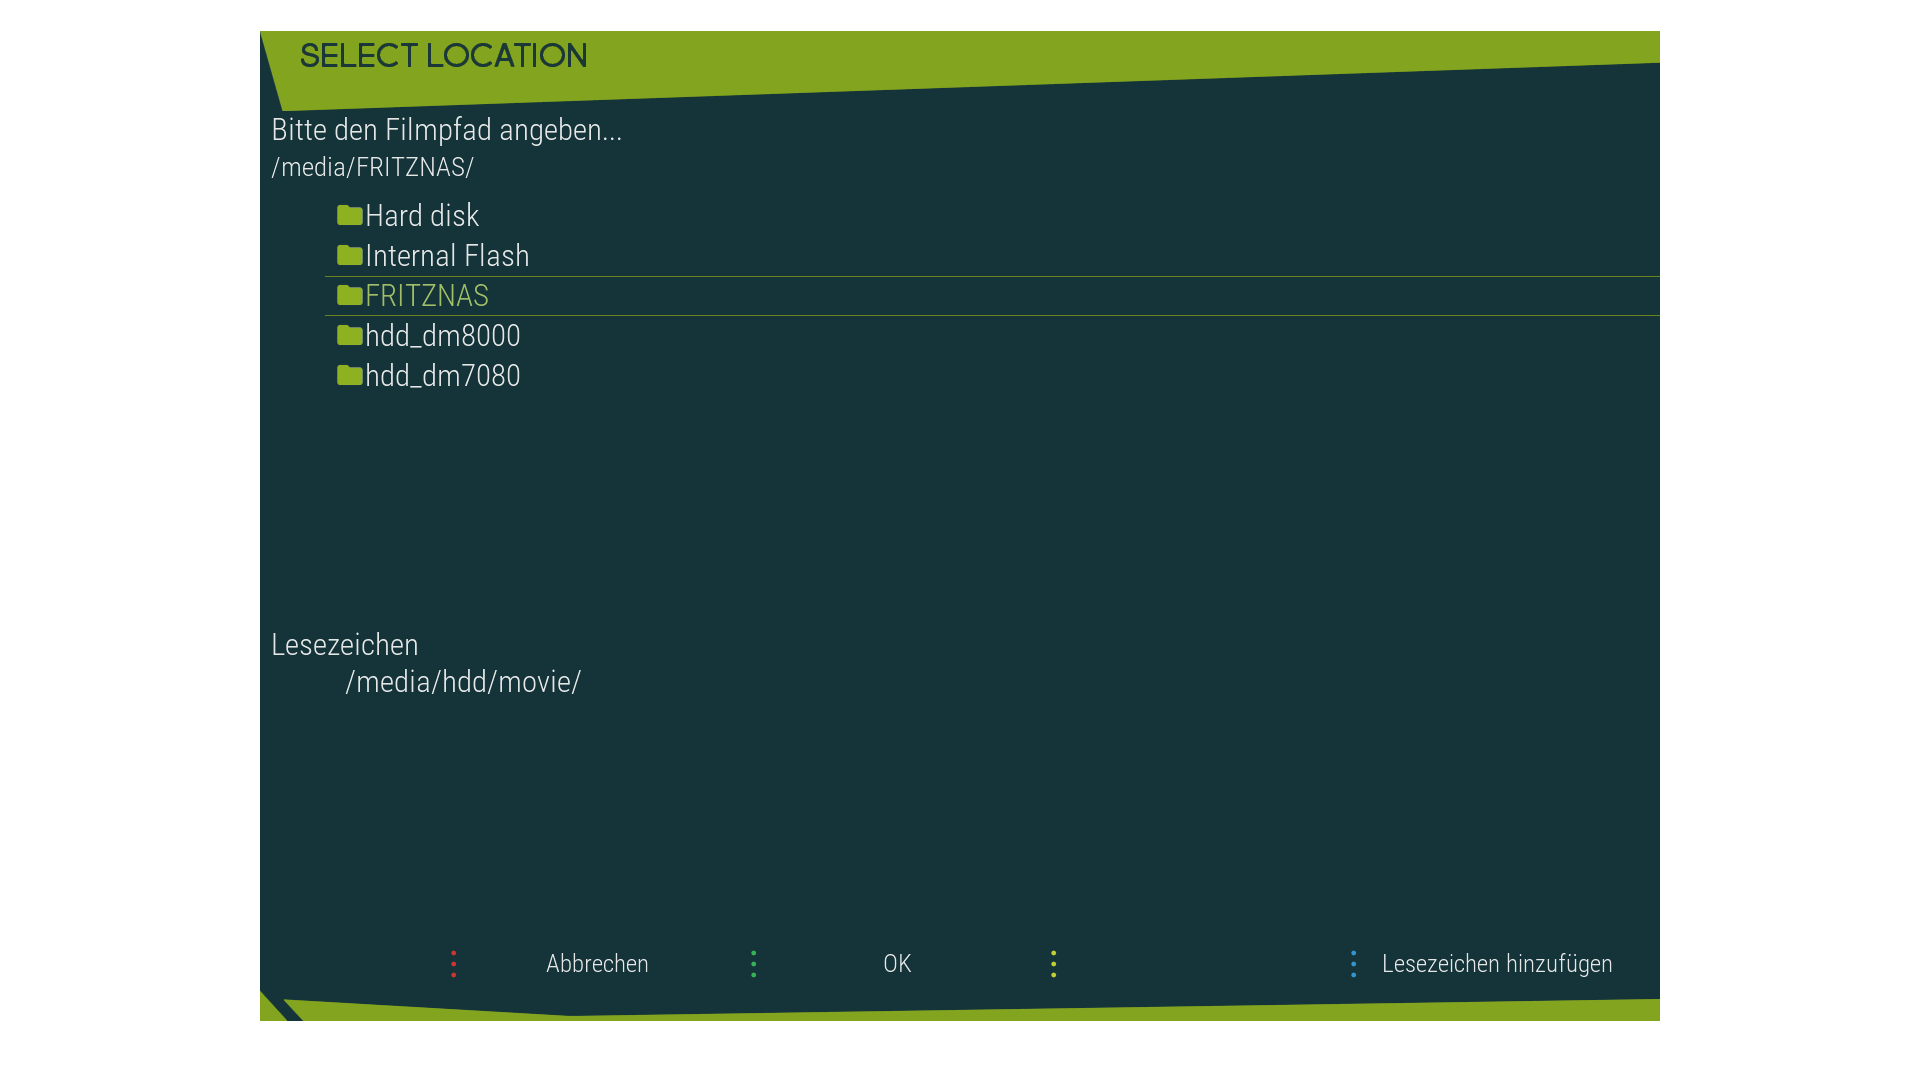Click the current path /media/FRITZNAS/ text
The image size is (1920, 1080).
[372, 167]
